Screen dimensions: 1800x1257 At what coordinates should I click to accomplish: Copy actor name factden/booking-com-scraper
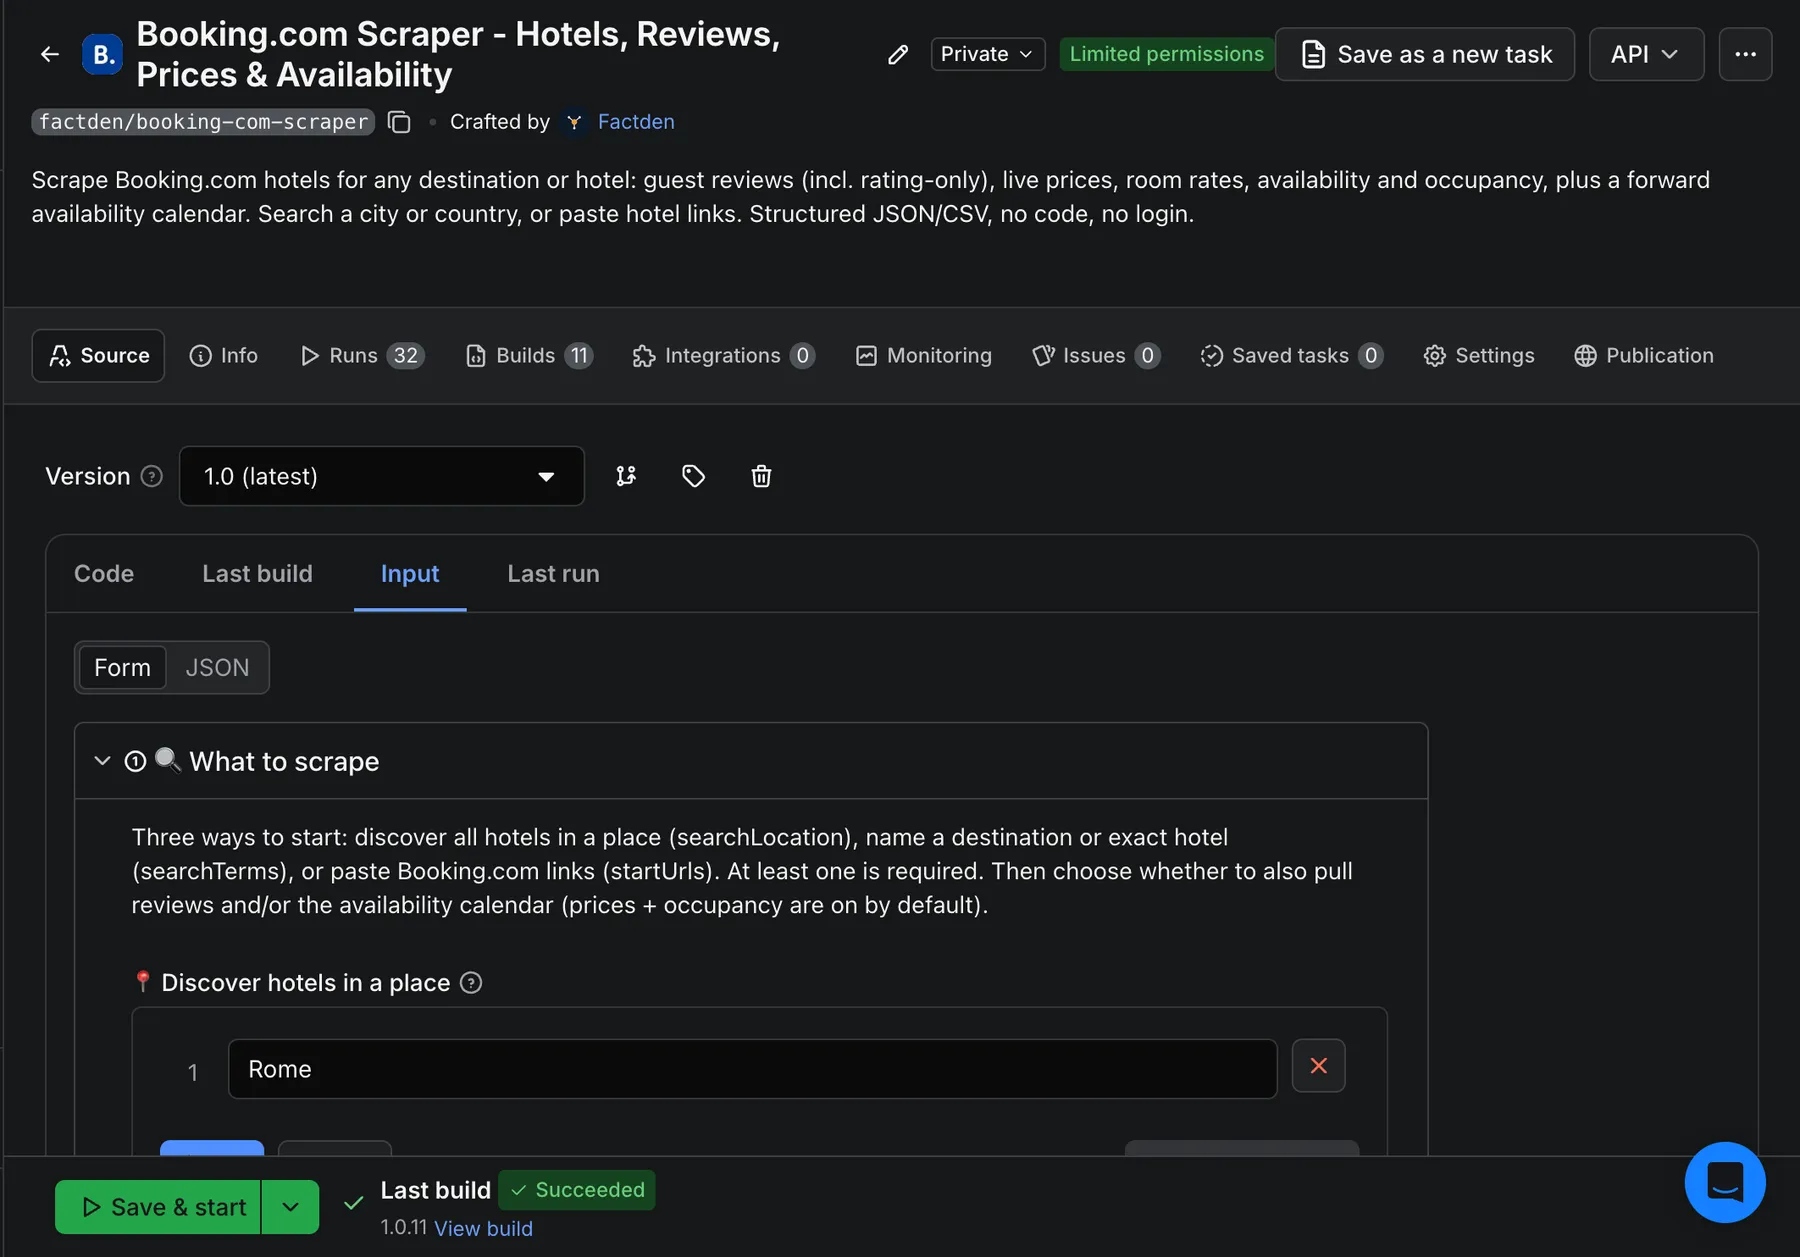coord(399,122)
